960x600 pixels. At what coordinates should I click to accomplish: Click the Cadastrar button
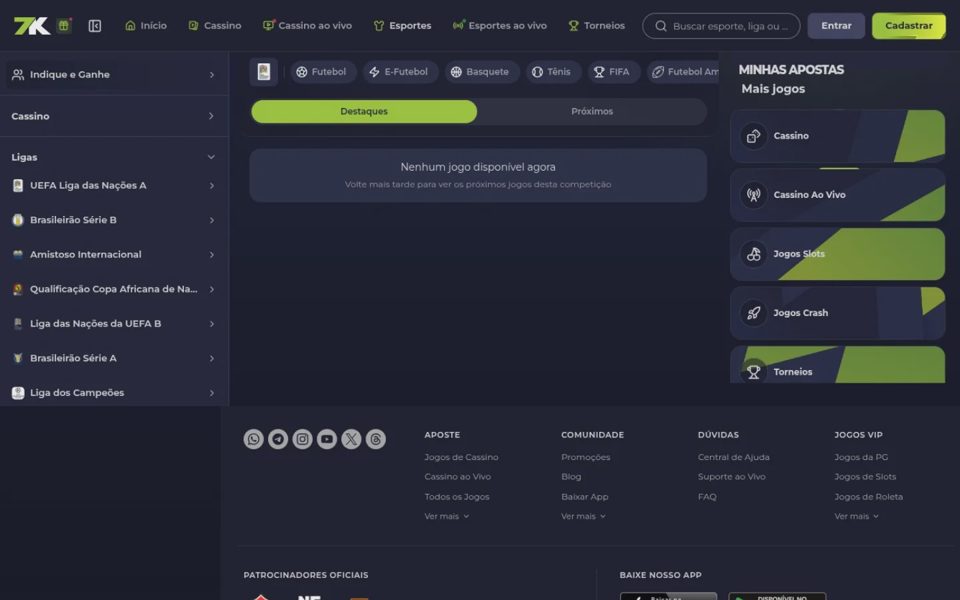(909, 26)
